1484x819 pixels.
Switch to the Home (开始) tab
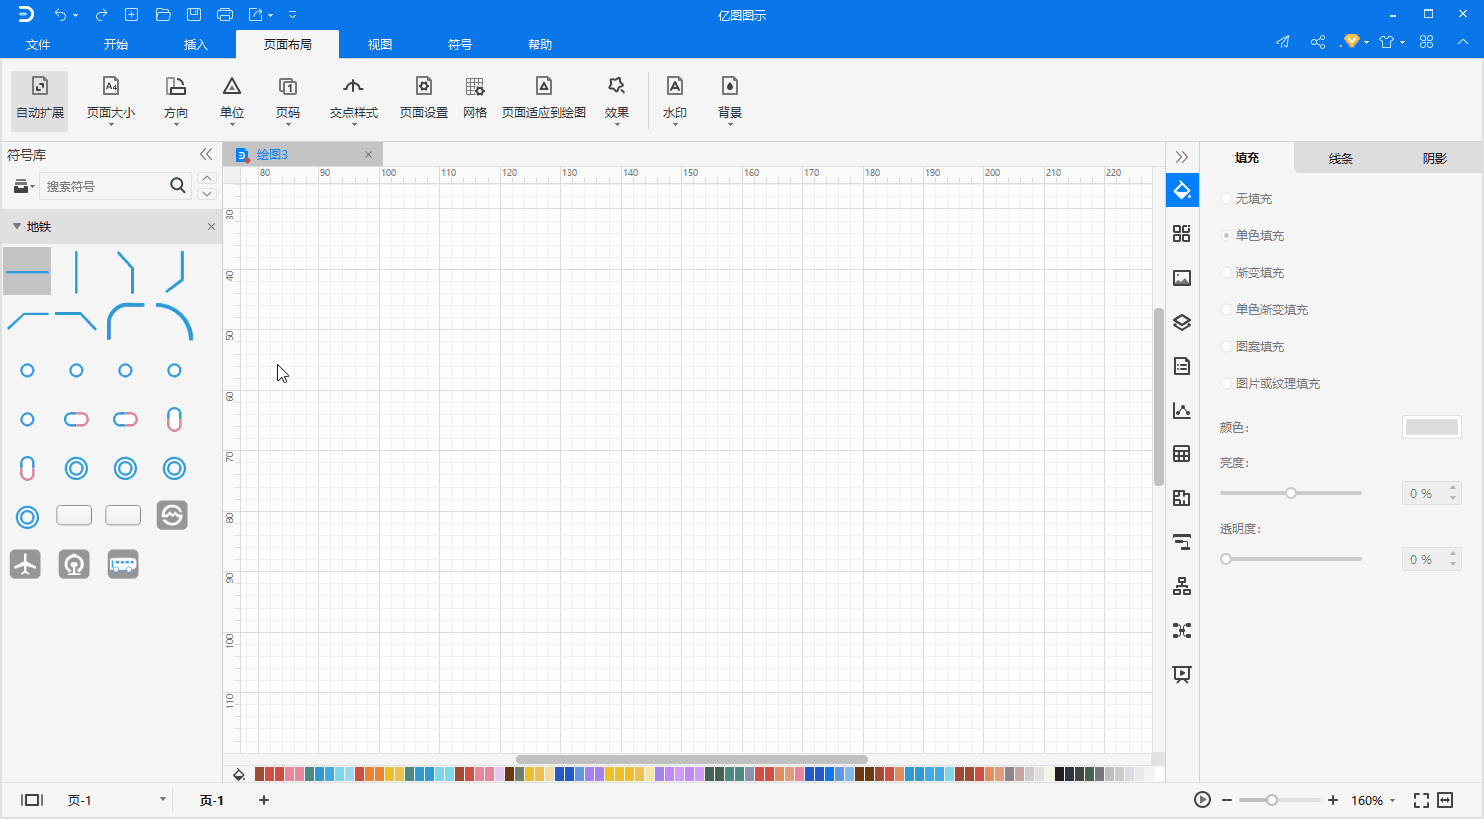[116, 44]
